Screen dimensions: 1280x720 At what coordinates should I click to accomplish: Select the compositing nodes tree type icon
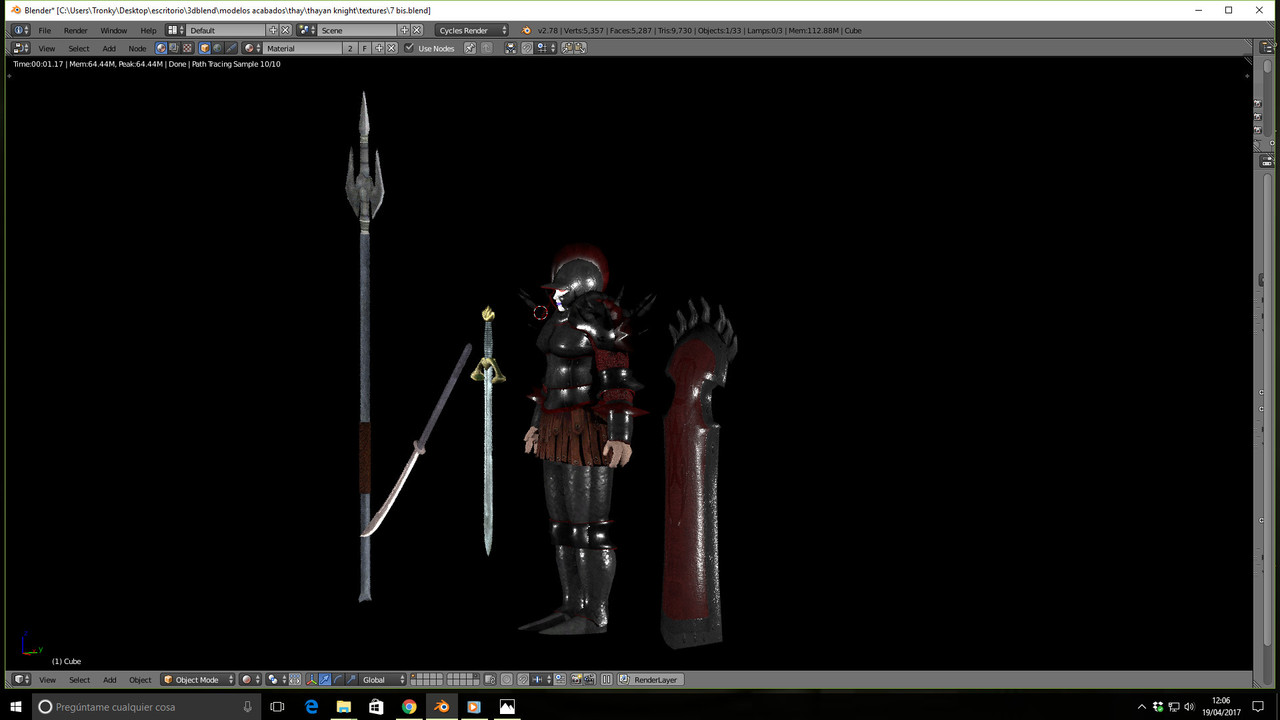coord(174,48)
